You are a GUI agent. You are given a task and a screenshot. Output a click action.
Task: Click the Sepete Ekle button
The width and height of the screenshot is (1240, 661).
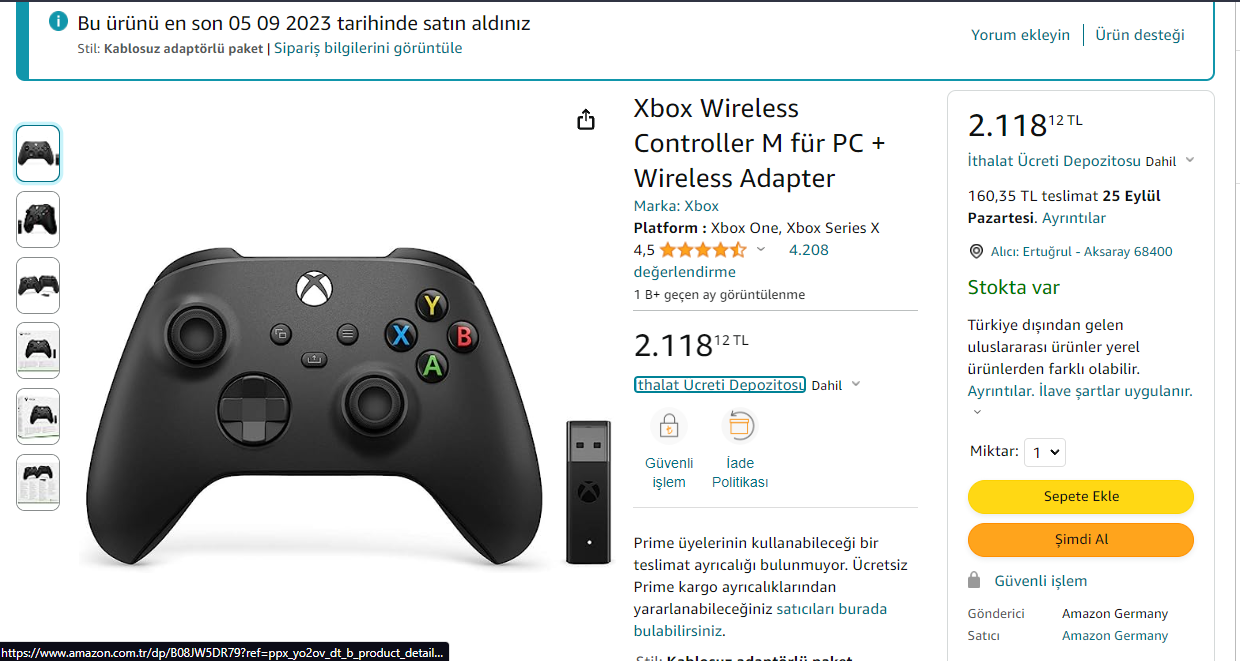pos(1081,497)
